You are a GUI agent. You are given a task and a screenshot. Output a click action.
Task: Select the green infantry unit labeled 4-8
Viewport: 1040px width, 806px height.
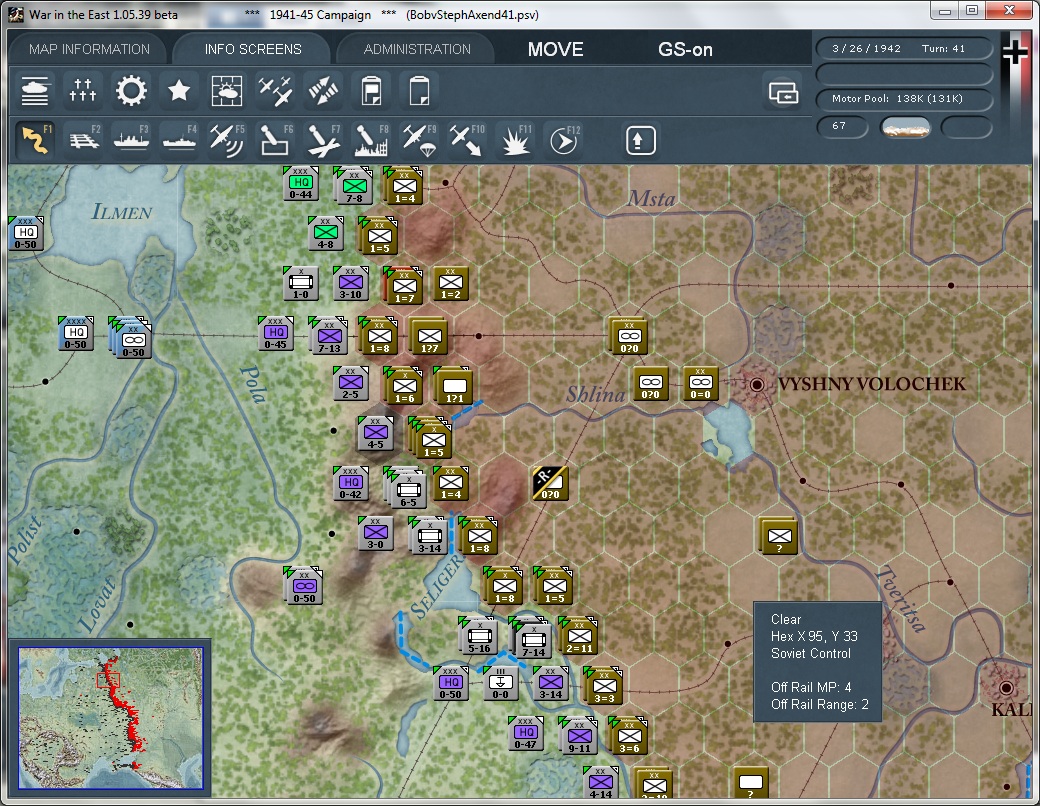coord(325,234)
